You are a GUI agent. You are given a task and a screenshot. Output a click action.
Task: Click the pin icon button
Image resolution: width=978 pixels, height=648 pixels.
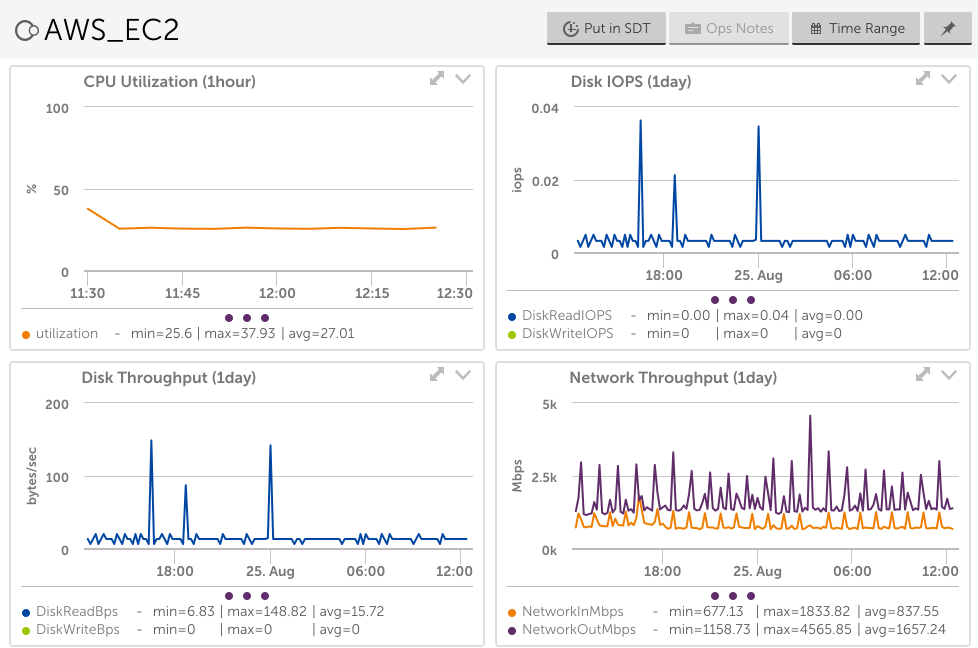(x=947, y=29)
